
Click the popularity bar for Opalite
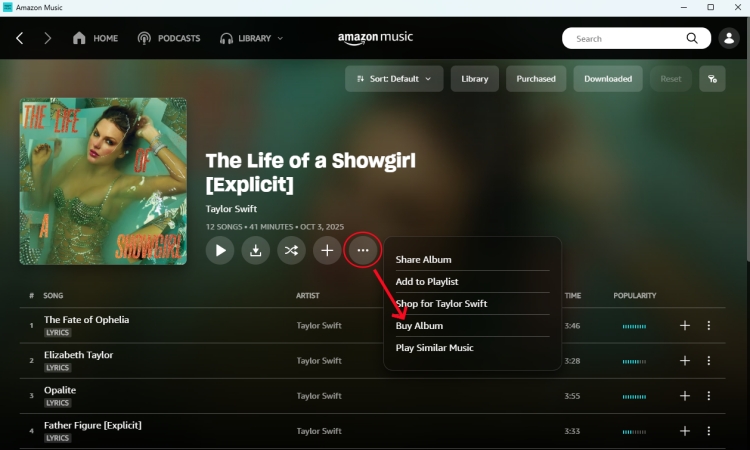click(x=634, y=397)
